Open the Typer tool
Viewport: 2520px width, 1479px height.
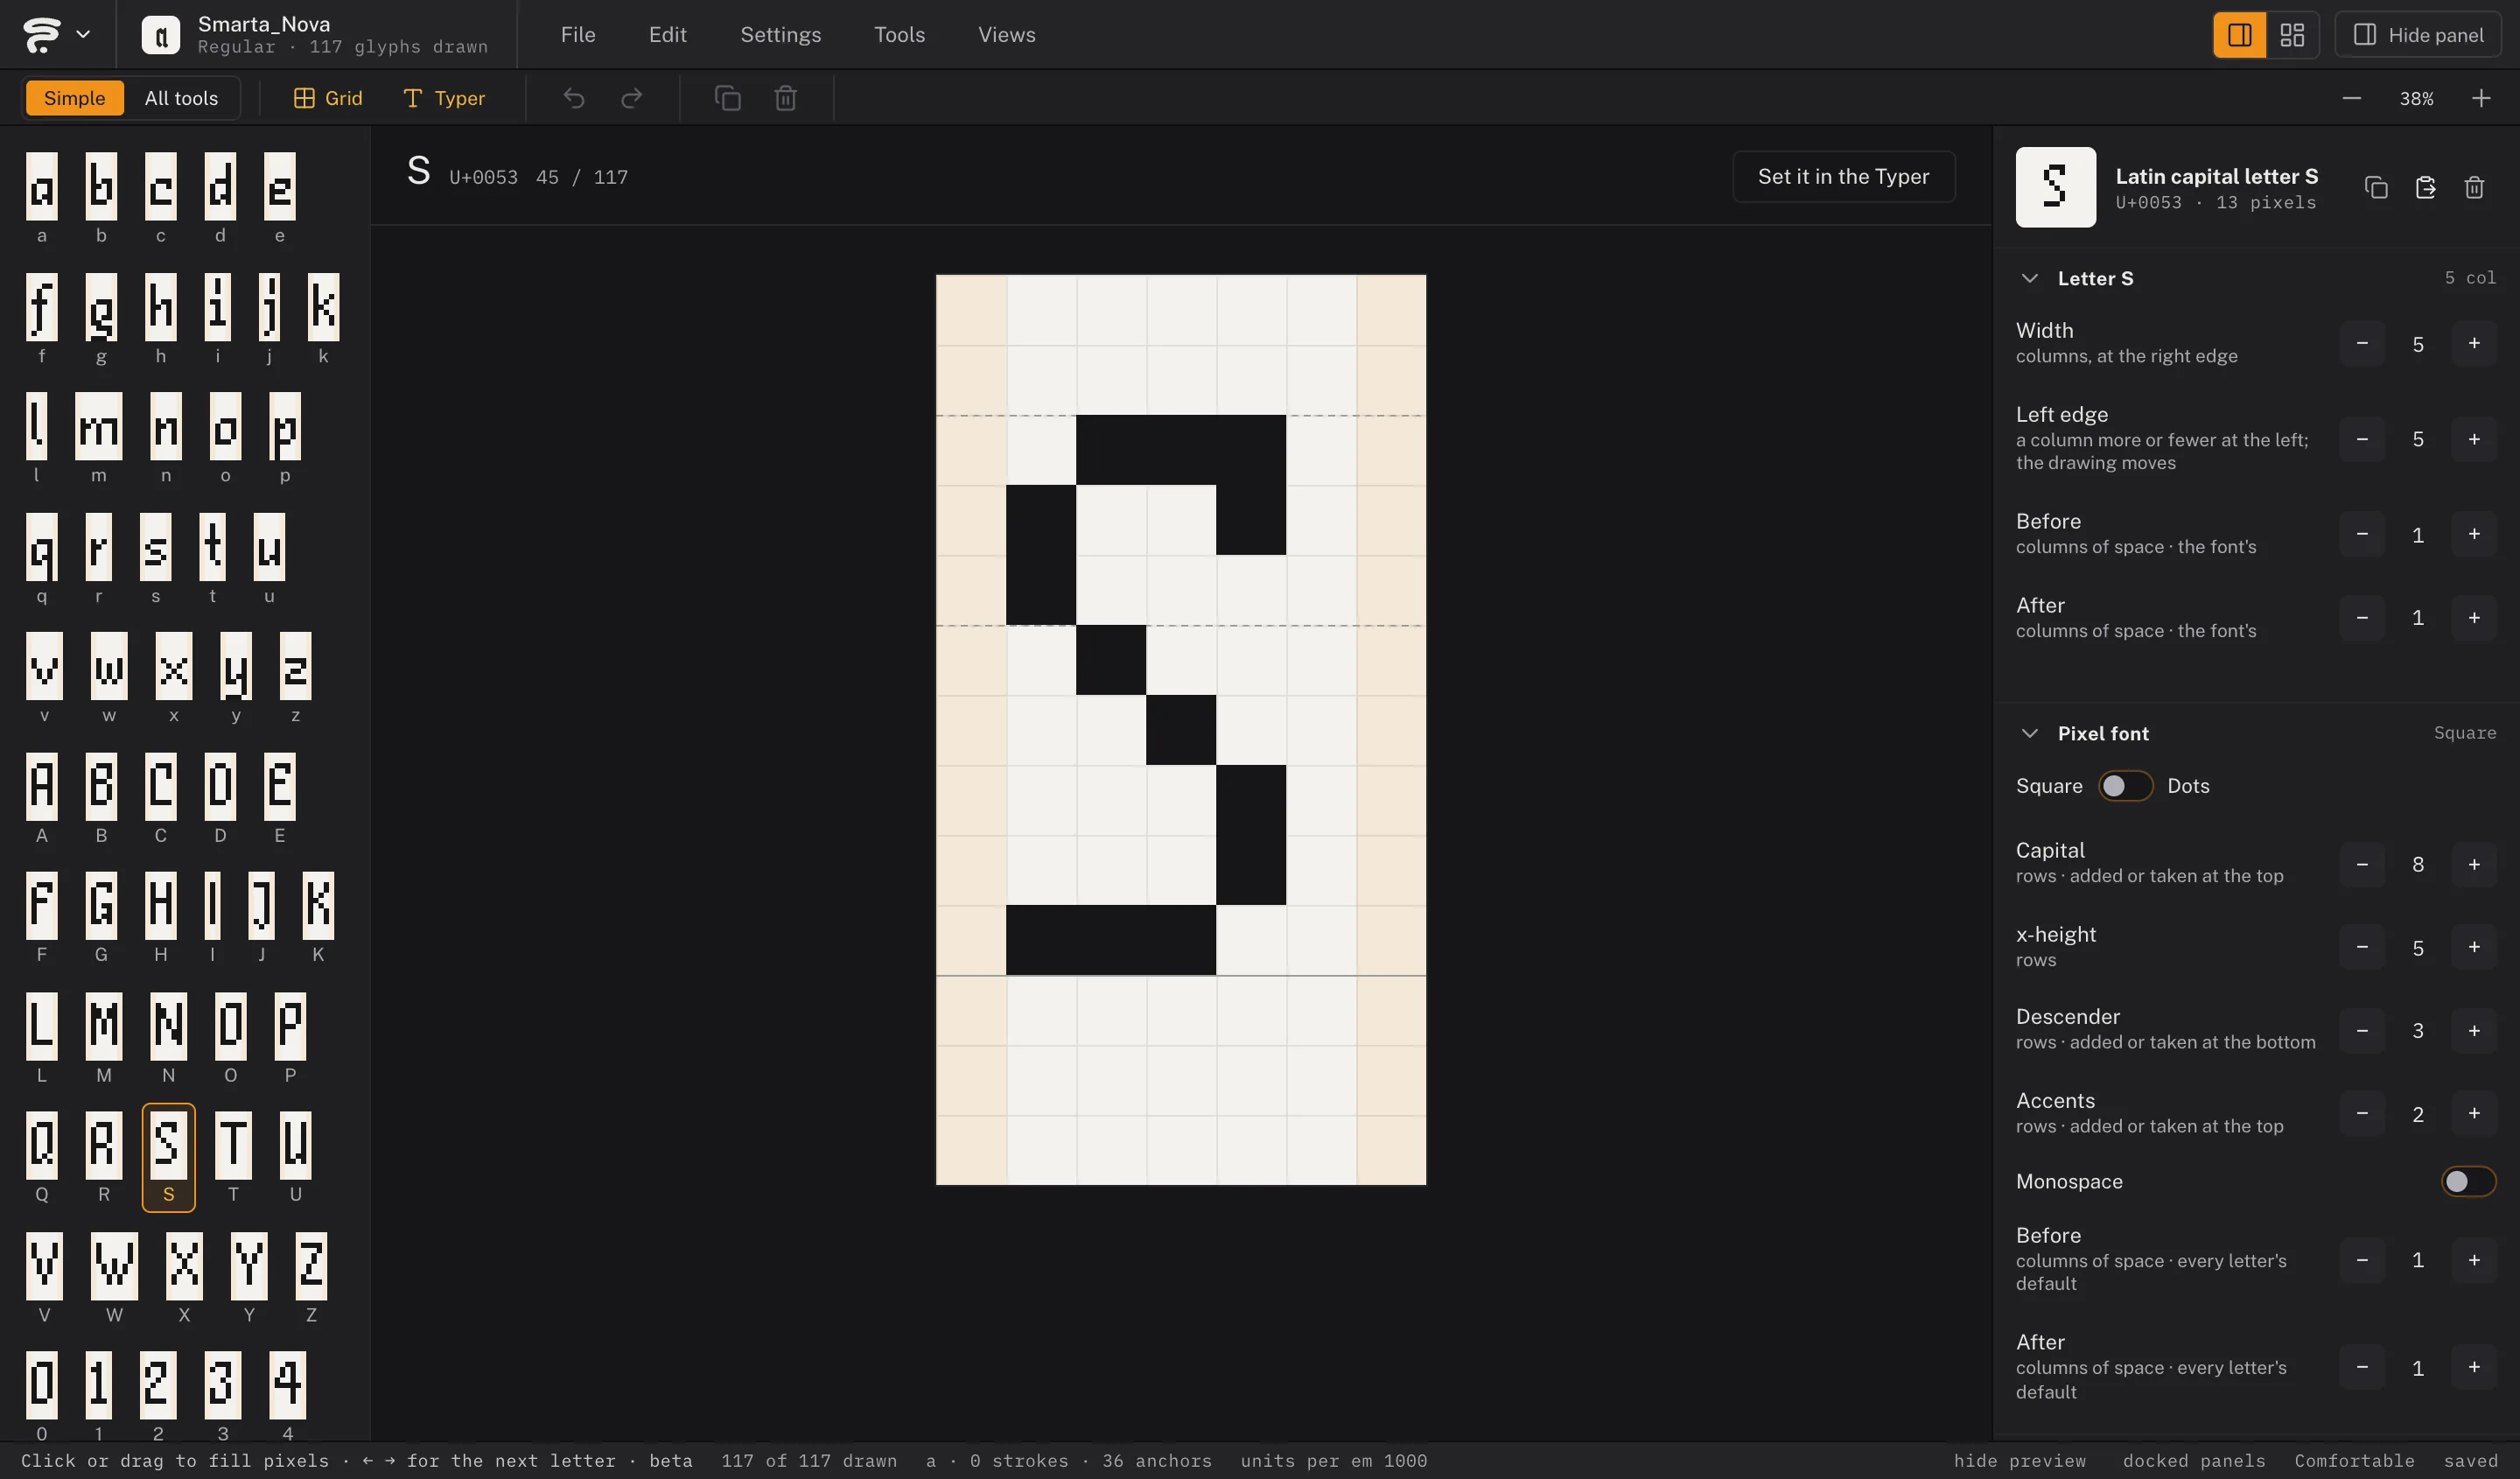pos(444,98)
